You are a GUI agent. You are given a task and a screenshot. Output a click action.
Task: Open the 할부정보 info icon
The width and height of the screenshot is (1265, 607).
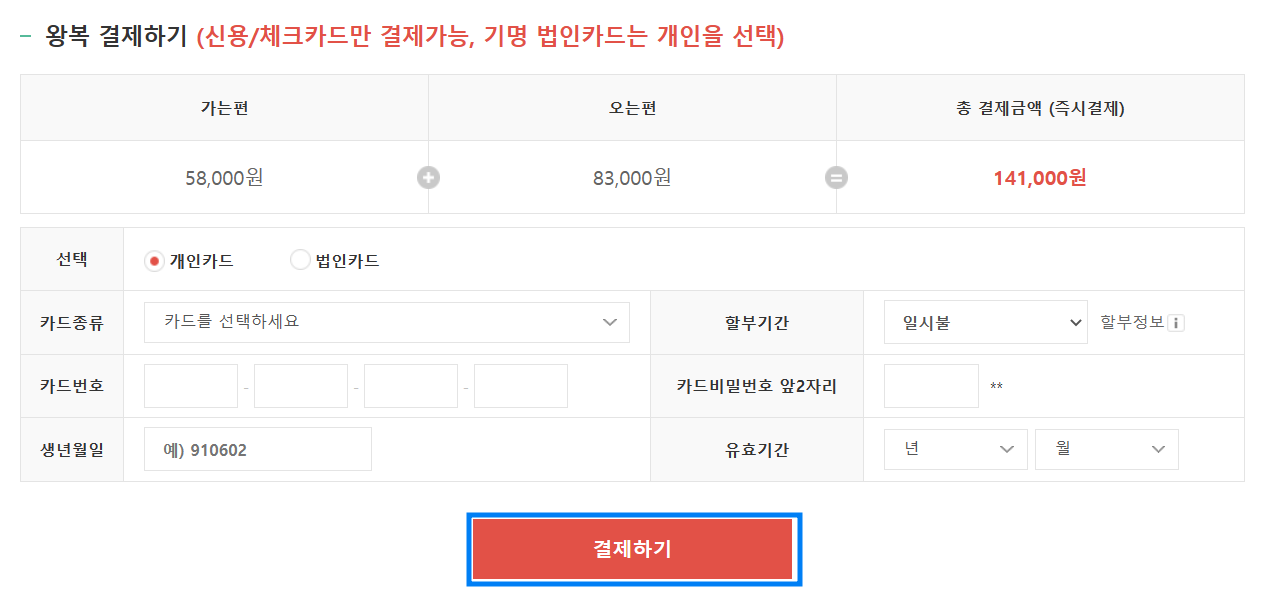pos(1178,322)
